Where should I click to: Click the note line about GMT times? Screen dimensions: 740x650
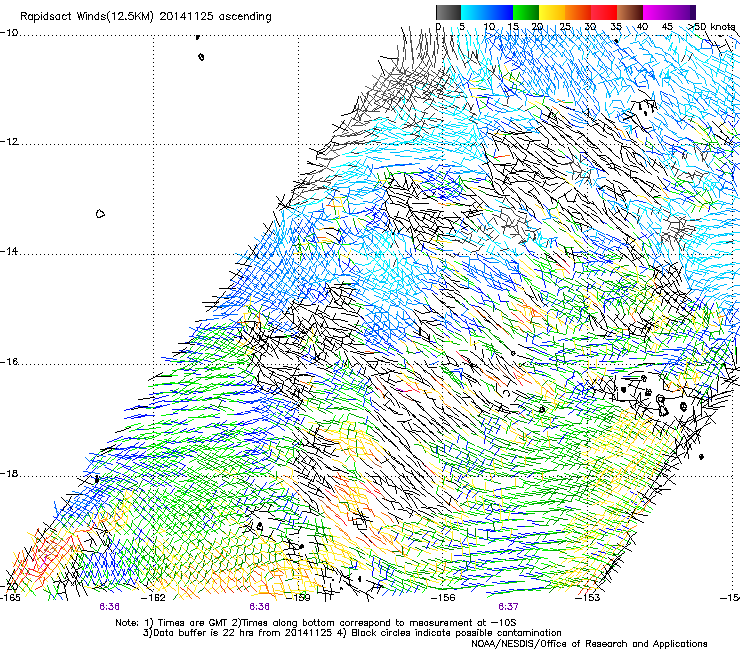pyautogui.click(x=316, y=623)
